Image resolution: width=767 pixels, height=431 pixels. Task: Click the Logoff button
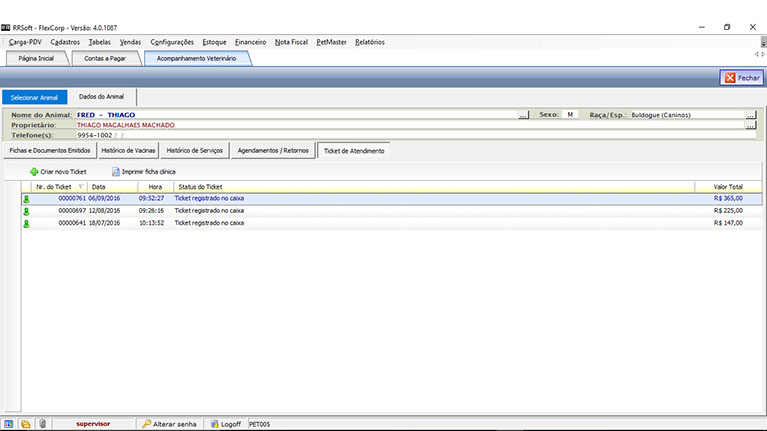(225, 424)
